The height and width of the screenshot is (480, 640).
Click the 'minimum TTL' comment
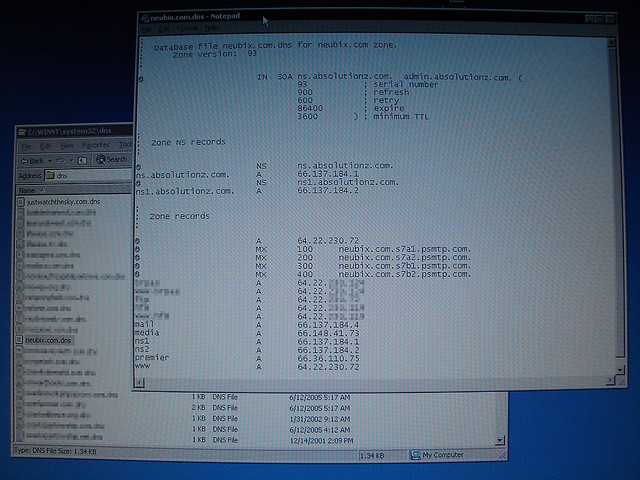[x=401, y=116]
